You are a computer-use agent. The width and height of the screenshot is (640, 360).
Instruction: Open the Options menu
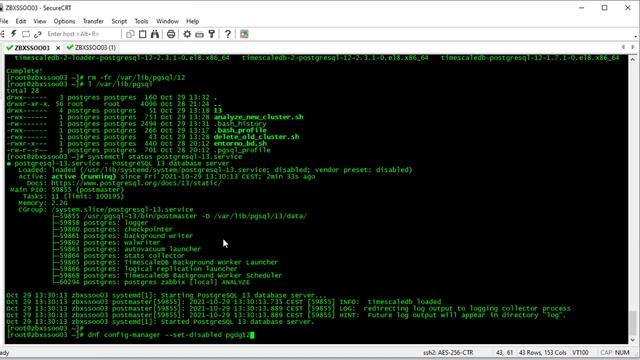pyautogui.click(x=64, y=21)
